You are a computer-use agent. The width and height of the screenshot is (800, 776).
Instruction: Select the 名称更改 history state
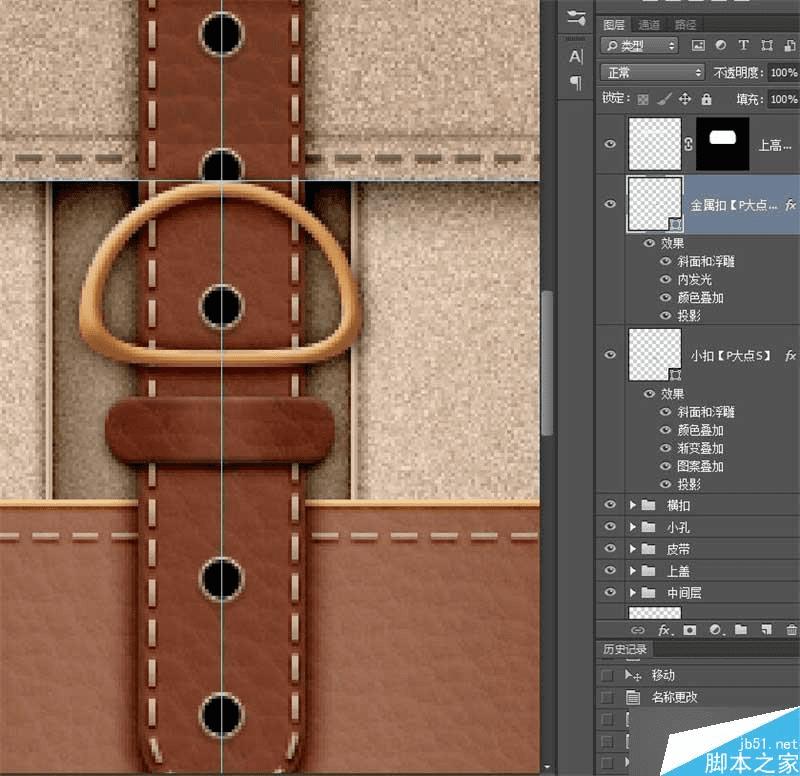click(x=676, y=697)
